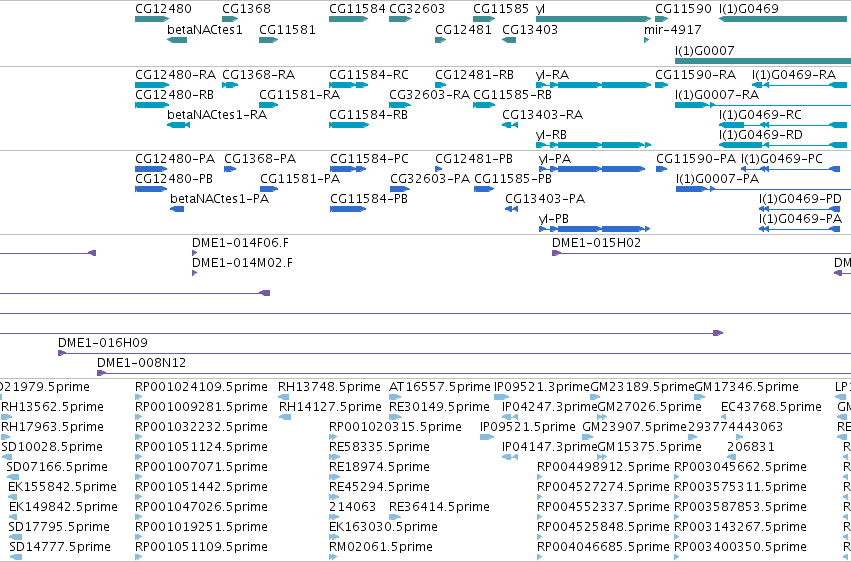Screen dimensions: 851x562
Task: Select the RP003045662.5prime EST marker
Action: pyautogui.click(x=677, y=477)
